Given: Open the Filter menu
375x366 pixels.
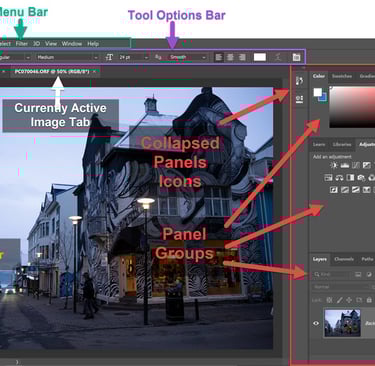Looking at the screenshot, I should [x=22, y=44].
